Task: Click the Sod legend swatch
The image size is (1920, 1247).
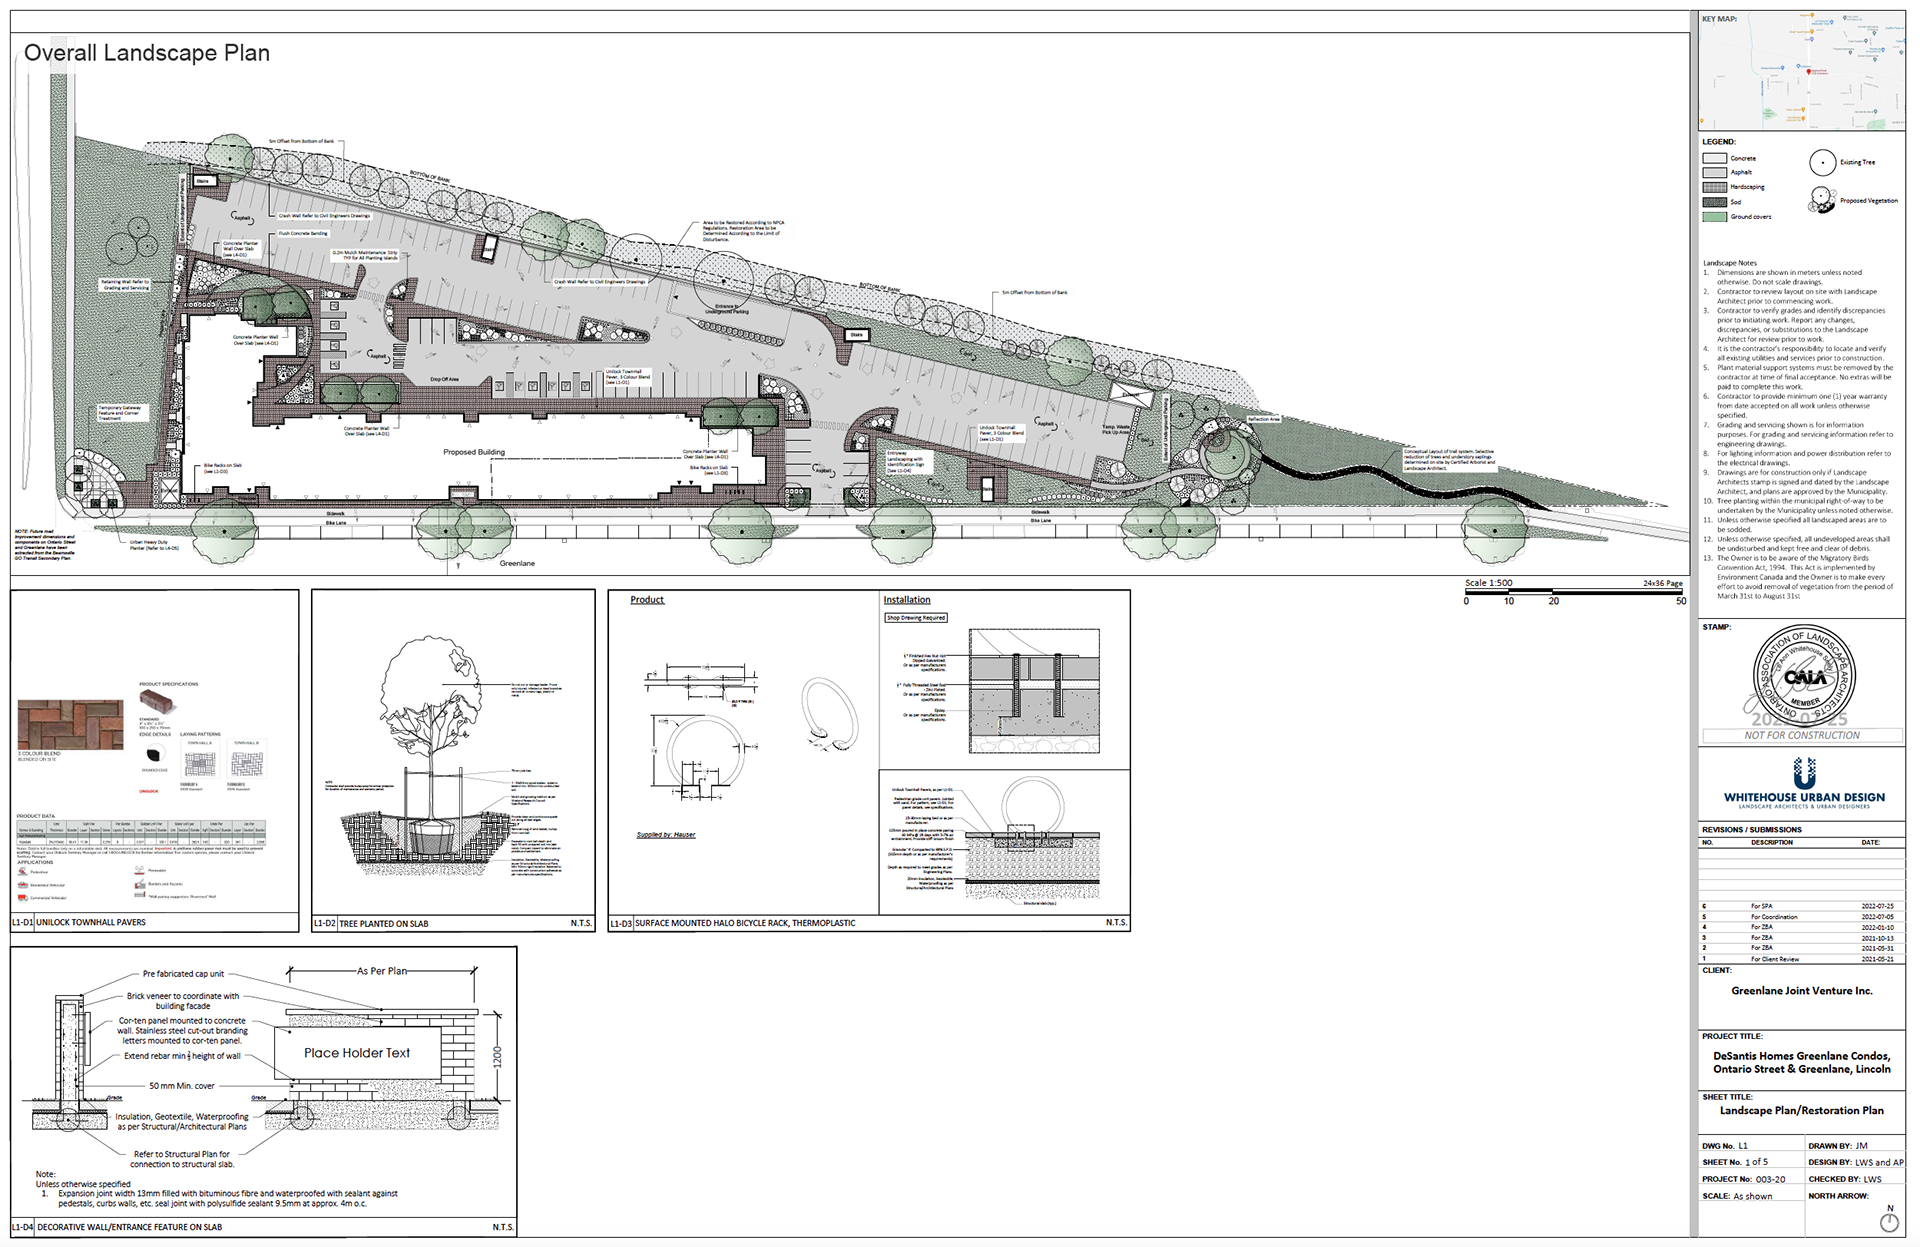Action: click(1714, 202)
